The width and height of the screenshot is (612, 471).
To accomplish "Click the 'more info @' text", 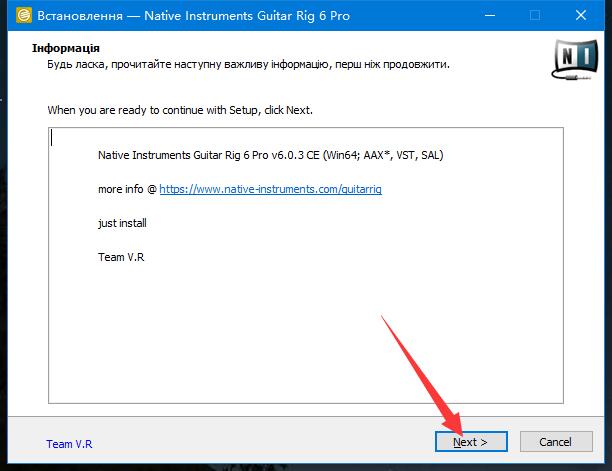I will click(x=127, y=189).
